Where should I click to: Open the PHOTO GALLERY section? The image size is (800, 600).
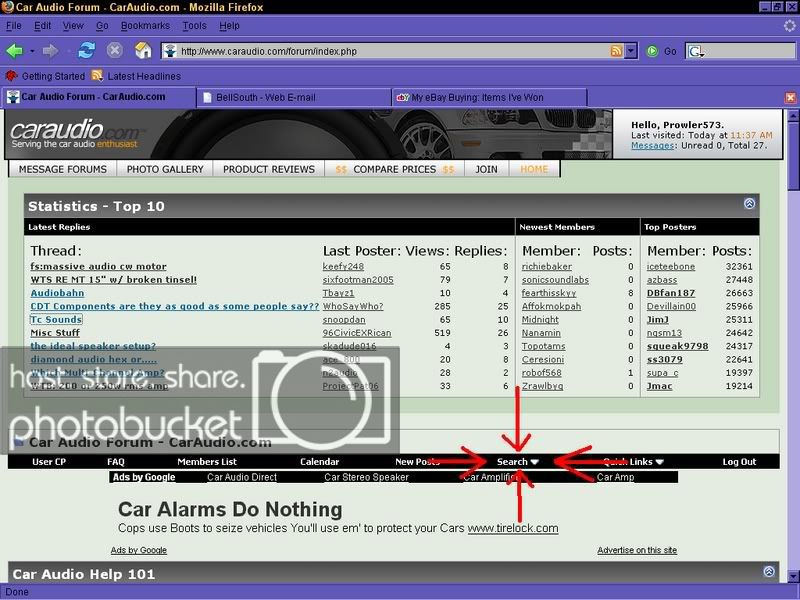tap(165, 169)
